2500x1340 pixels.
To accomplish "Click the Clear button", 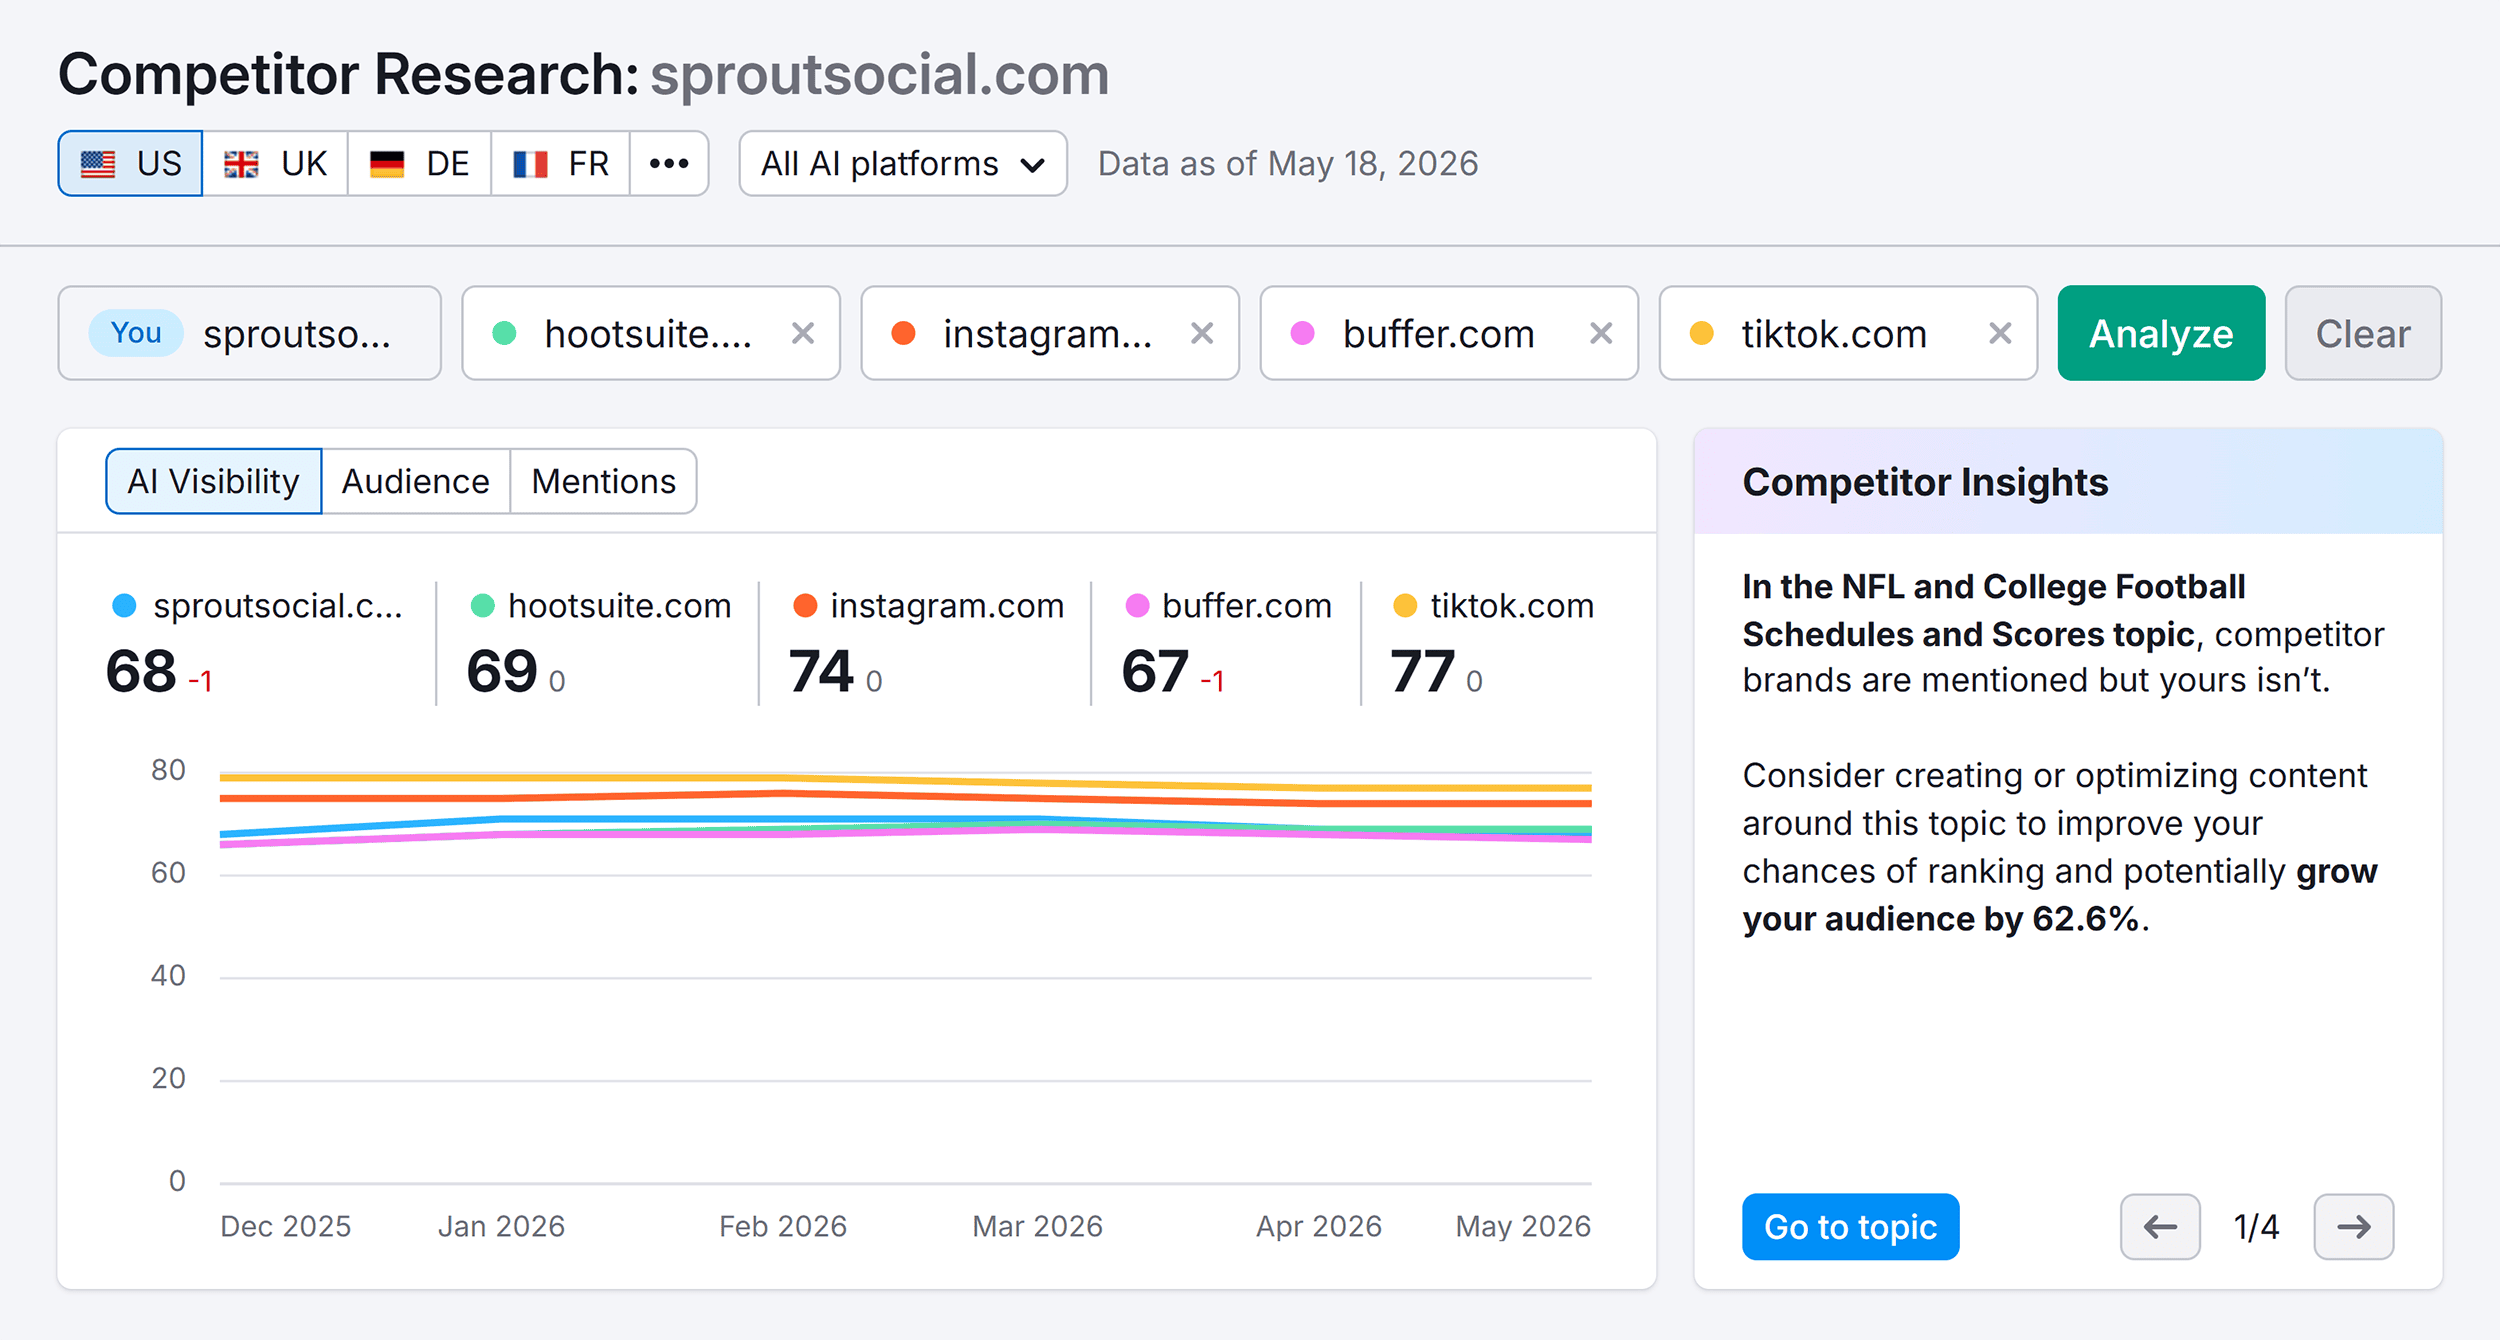I will tap(2363, 333).
